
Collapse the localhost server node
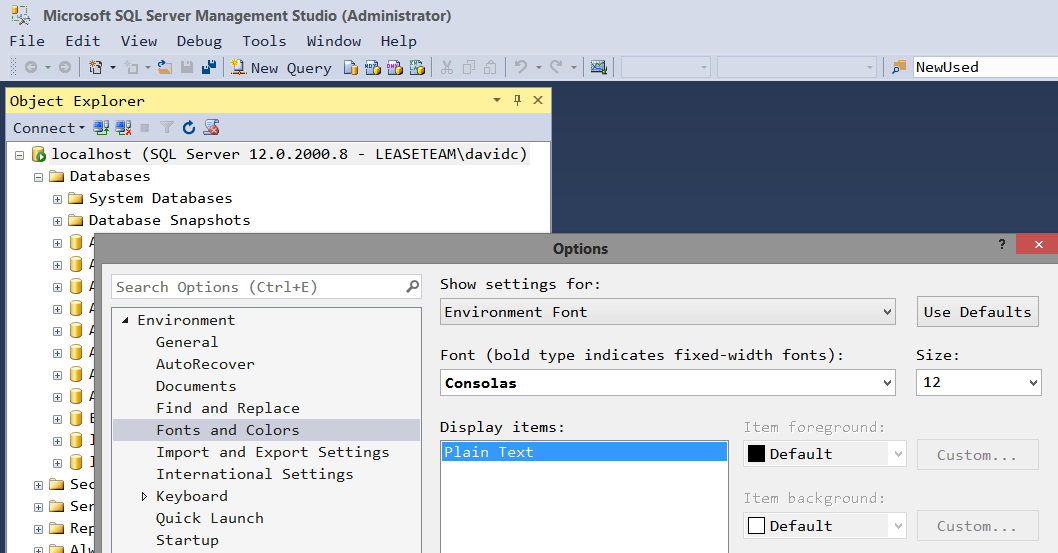[x=20, y=155]
